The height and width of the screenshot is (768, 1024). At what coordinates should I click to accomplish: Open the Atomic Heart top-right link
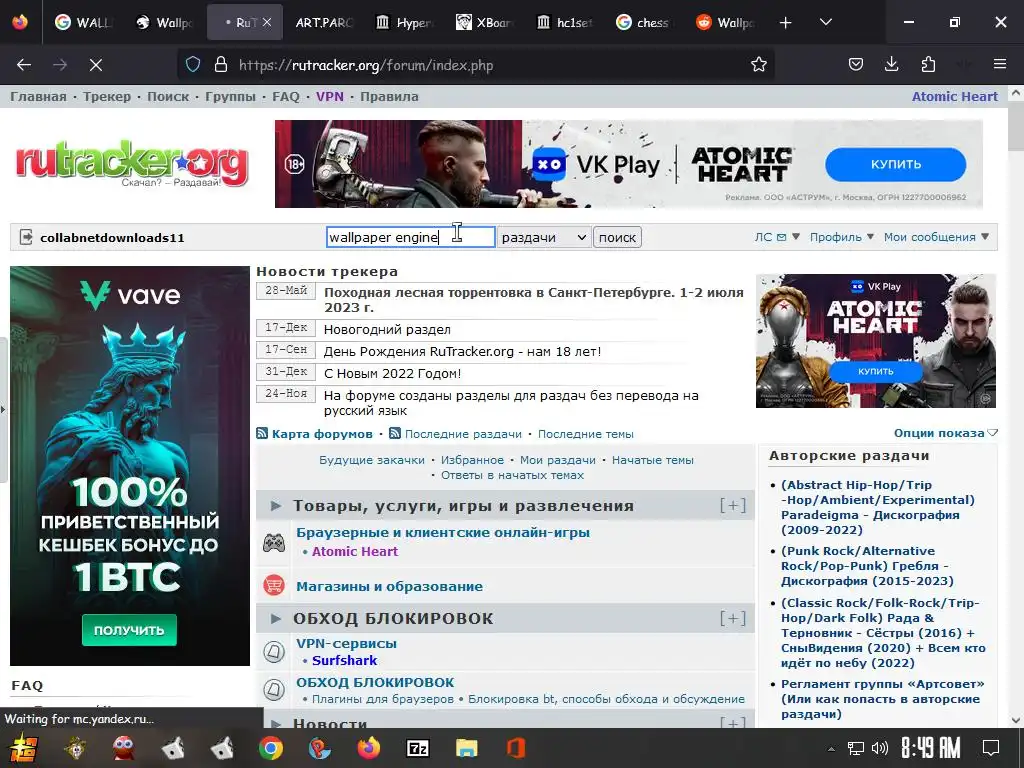pyautogui.click(x=955, y=97)
